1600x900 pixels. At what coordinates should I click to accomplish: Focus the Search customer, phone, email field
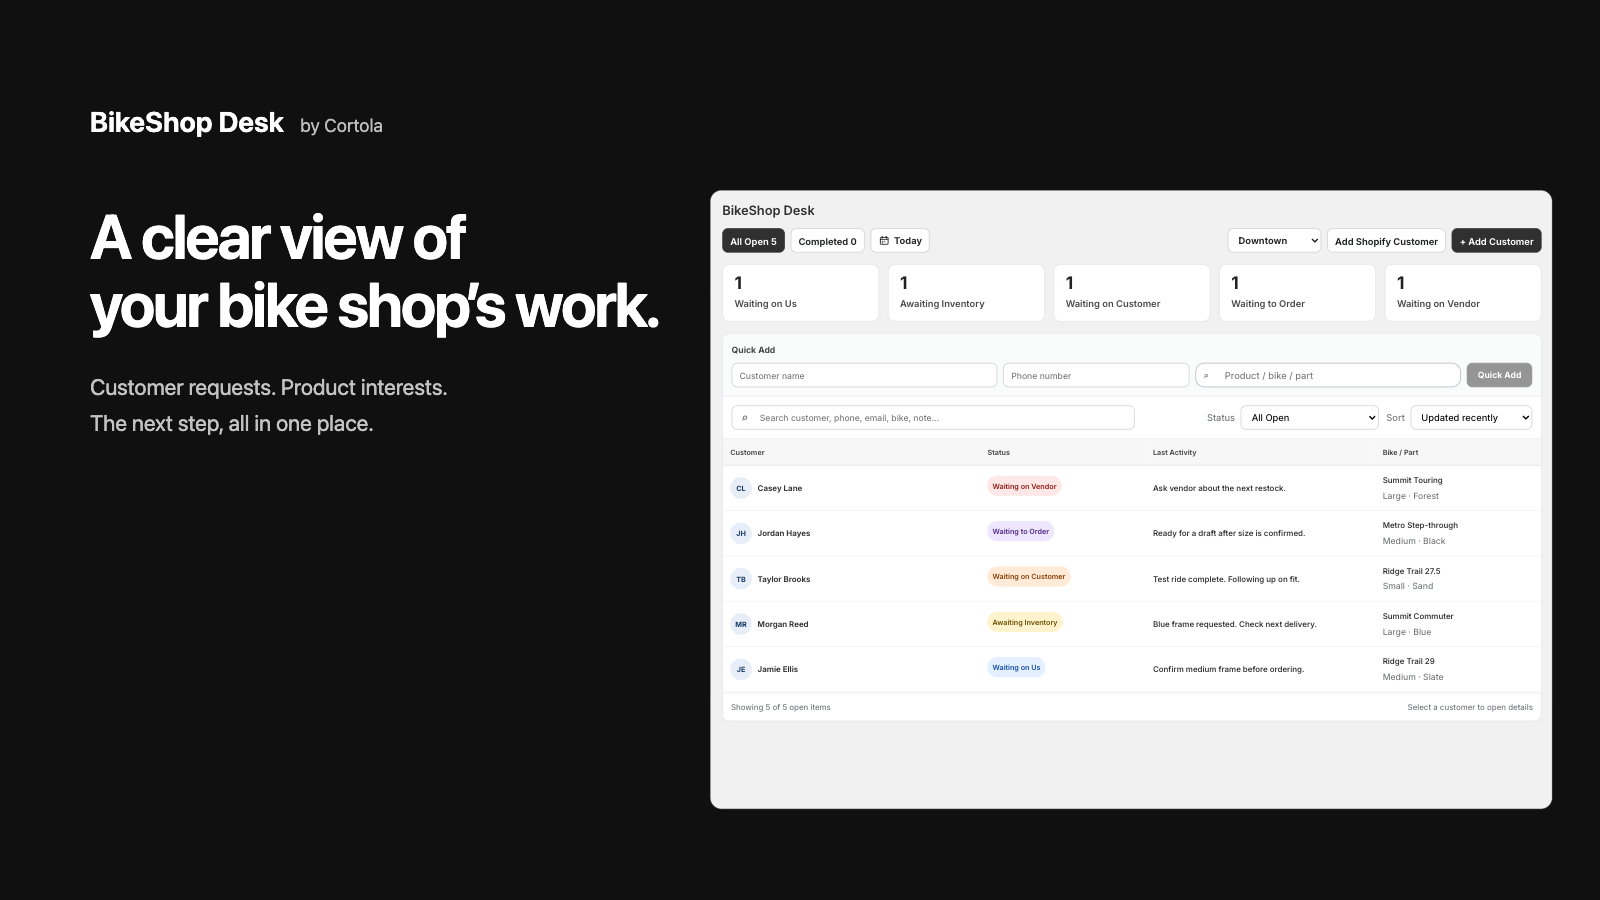click(x=933, y=418)
